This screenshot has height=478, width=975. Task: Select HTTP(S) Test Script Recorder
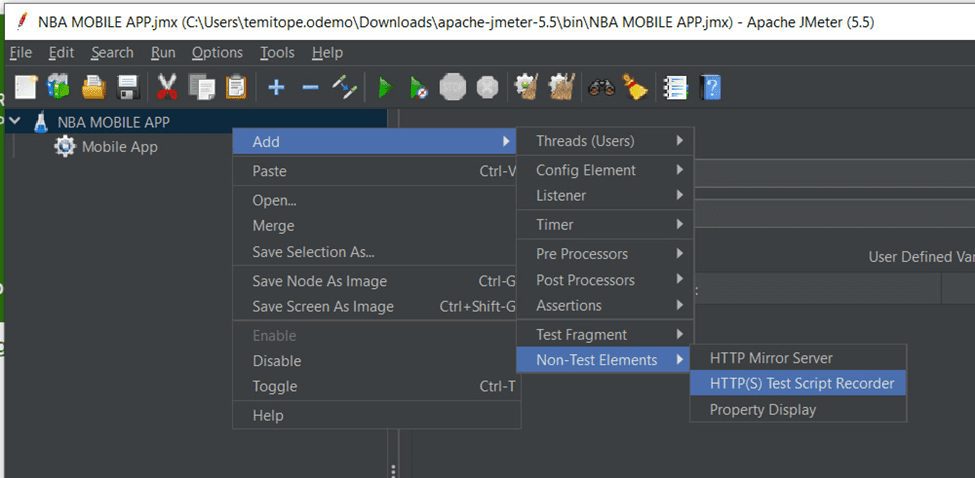click(798, 384)
